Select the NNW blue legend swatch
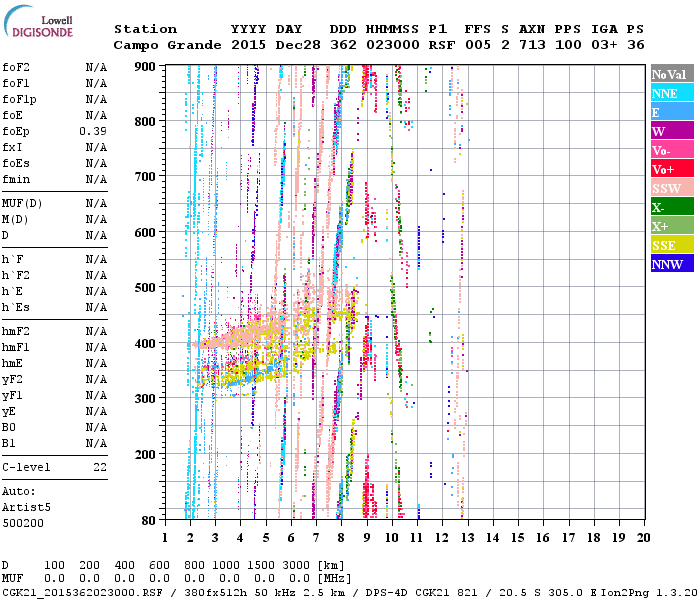Screen dimensions: 700x600 672,263
